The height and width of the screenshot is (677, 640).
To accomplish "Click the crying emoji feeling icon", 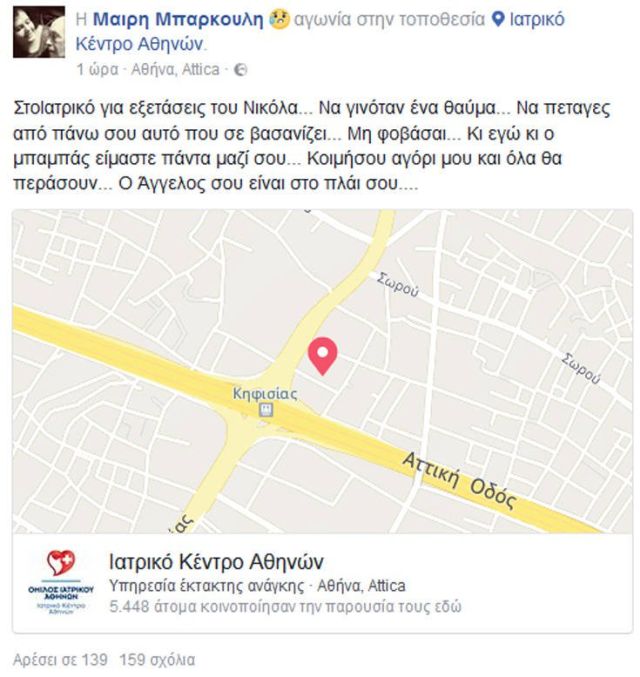I will [279, 20].
